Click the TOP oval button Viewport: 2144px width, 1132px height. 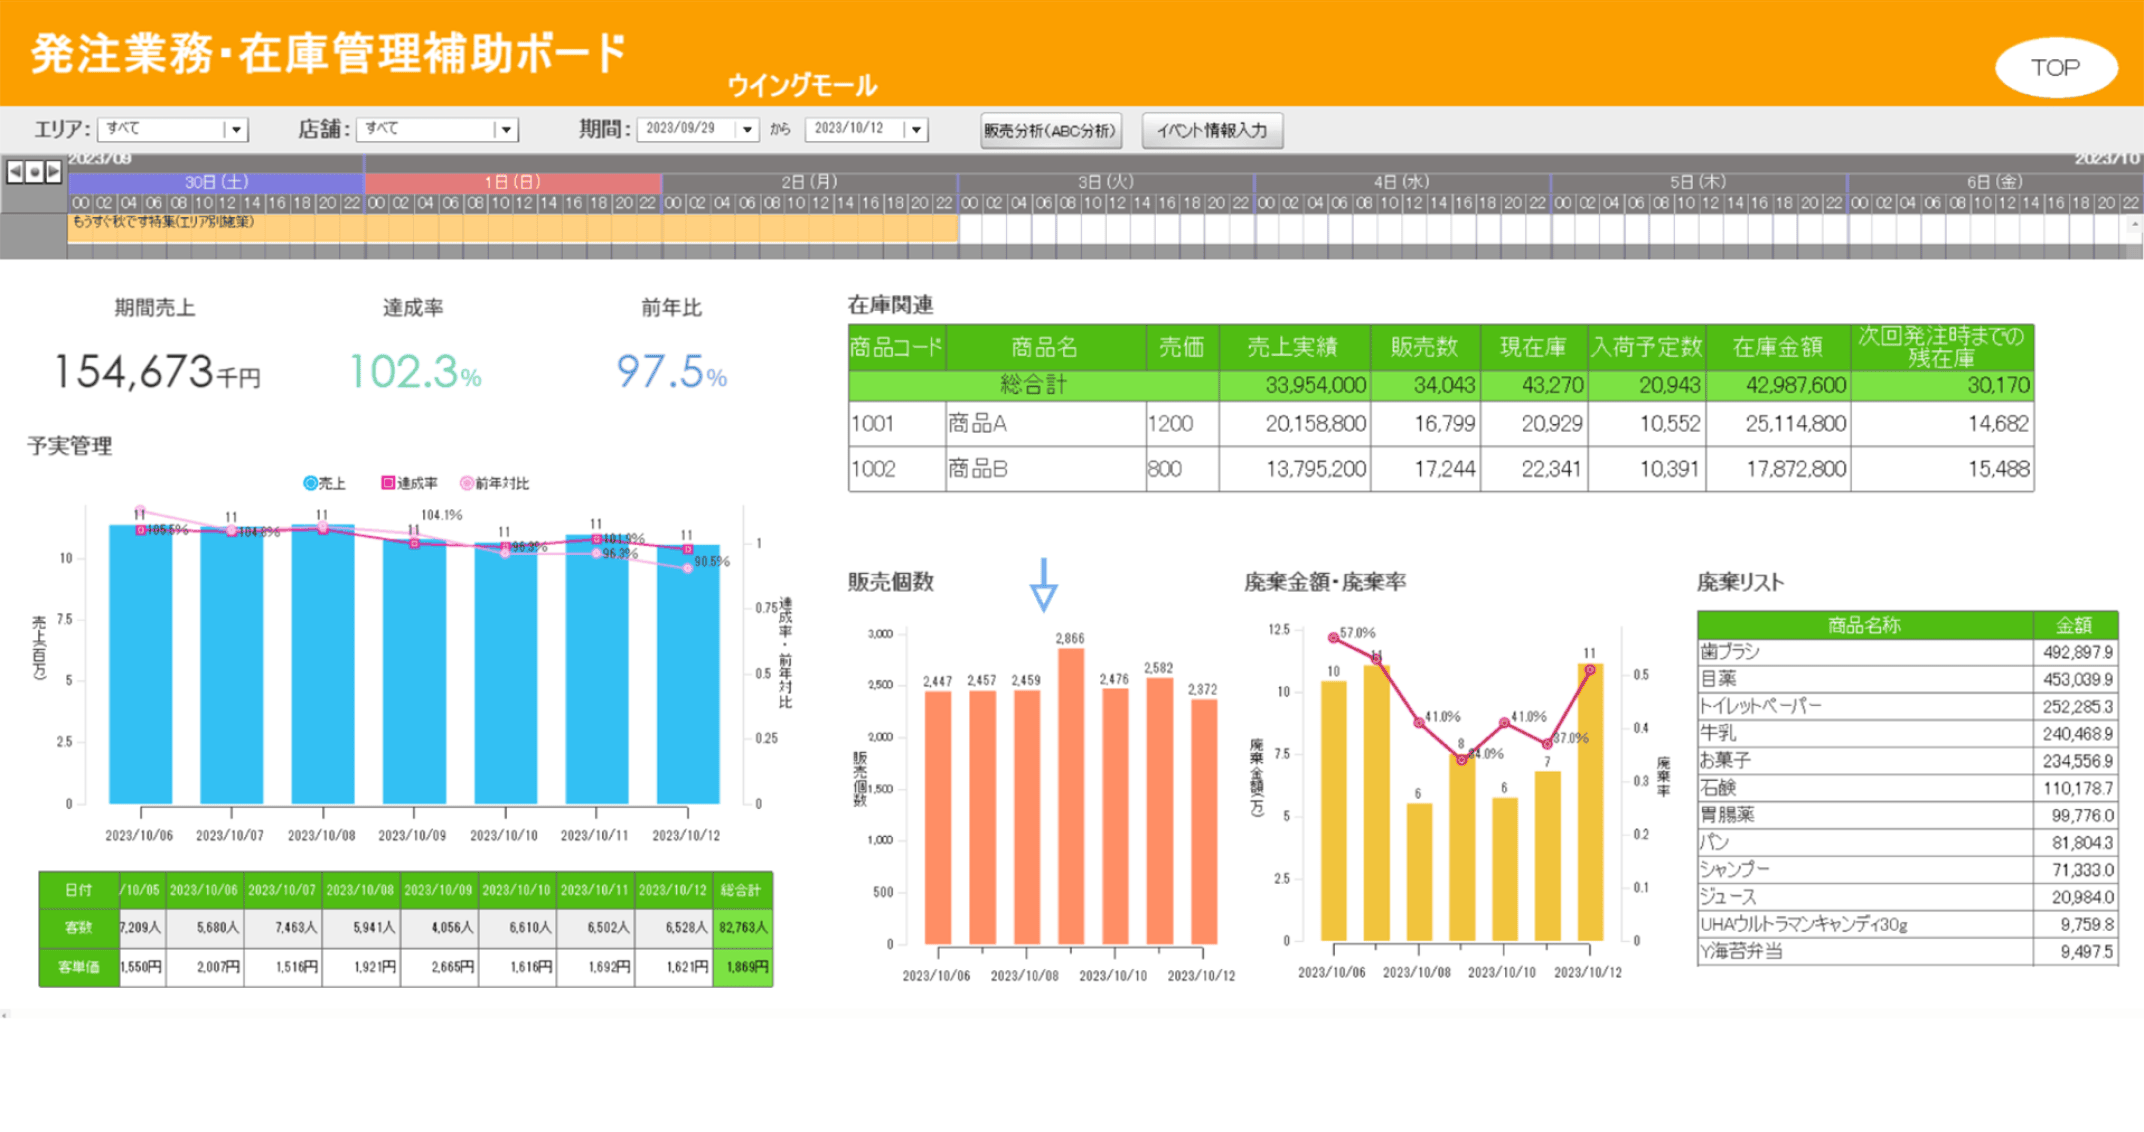pyautogui.click(x=2056, y=67)
